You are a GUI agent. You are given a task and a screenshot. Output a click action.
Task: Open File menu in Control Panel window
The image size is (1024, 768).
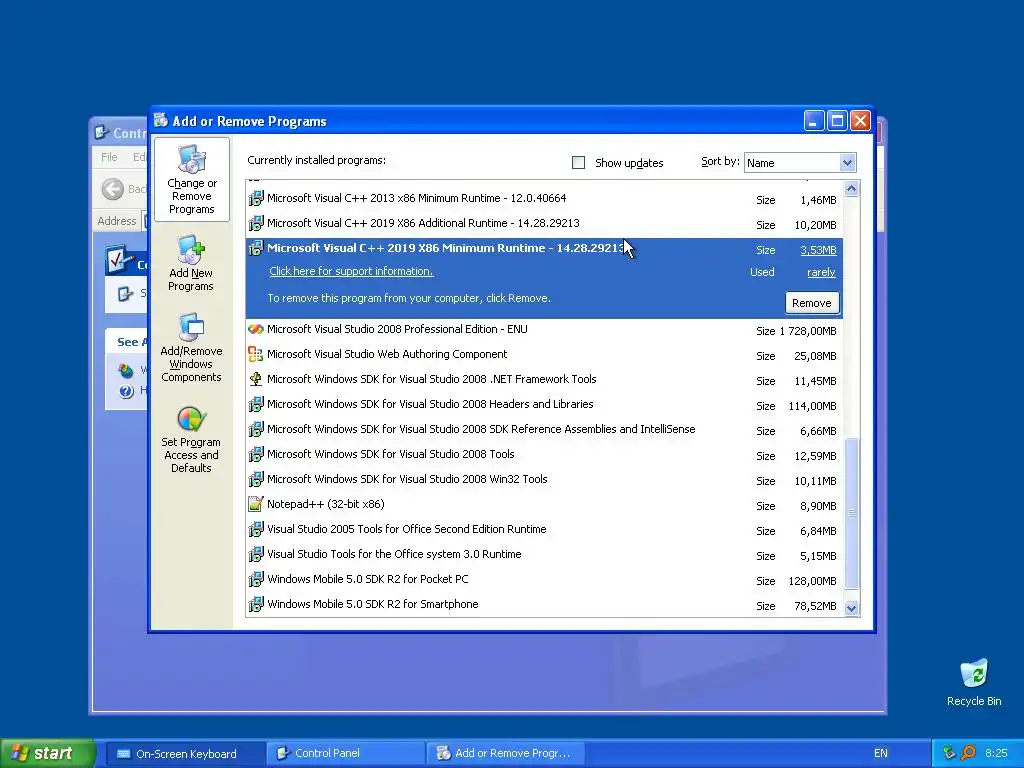(x=109, y=157)
